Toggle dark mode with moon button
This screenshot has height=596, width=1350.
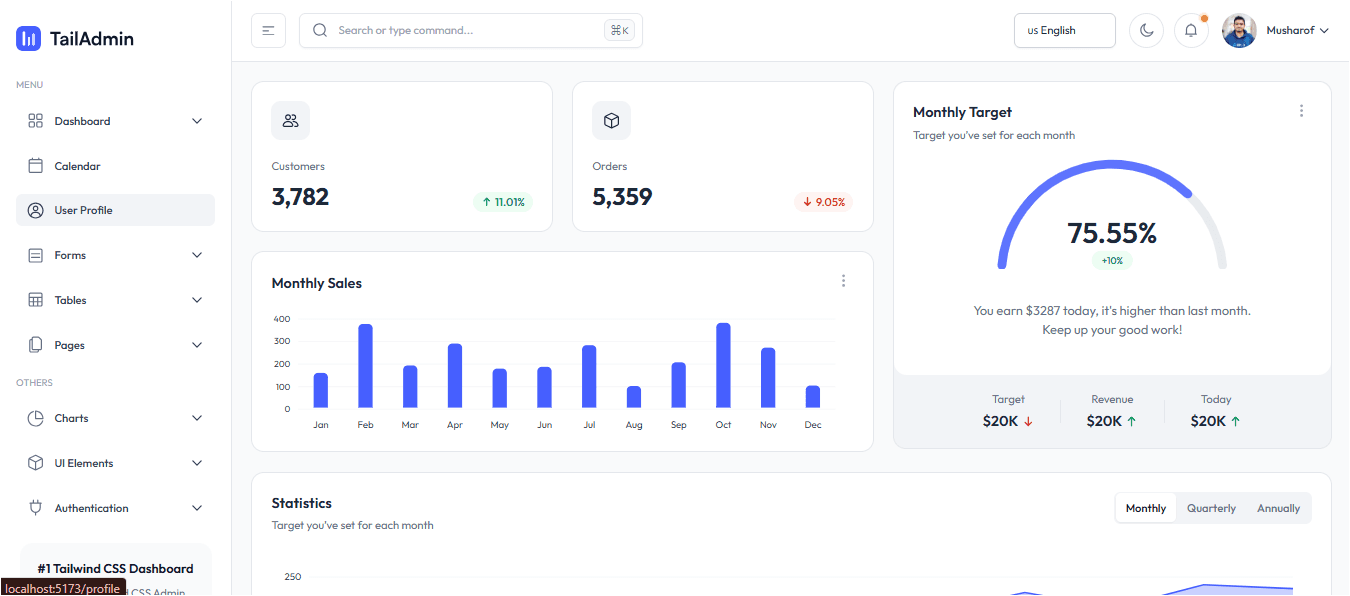click(1146, 30)
